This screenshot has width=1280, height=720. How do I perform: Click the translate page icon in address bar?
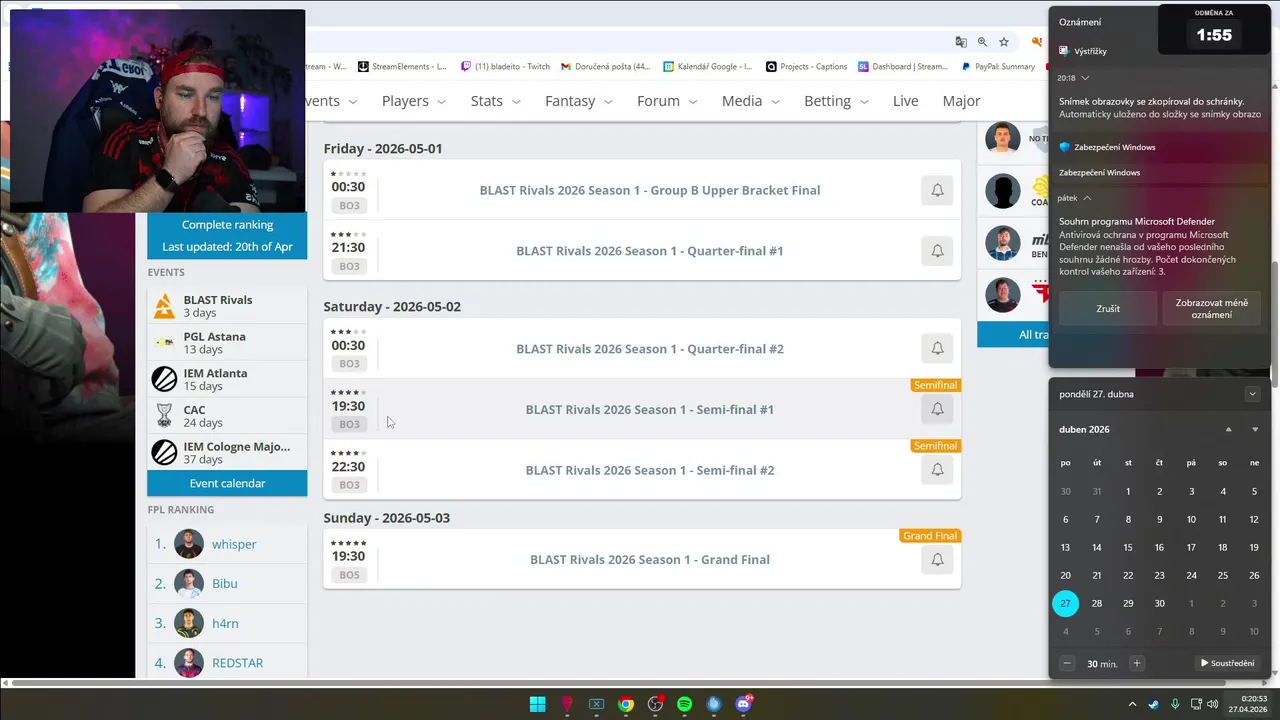pyautogui.click(x=961, y=42)
